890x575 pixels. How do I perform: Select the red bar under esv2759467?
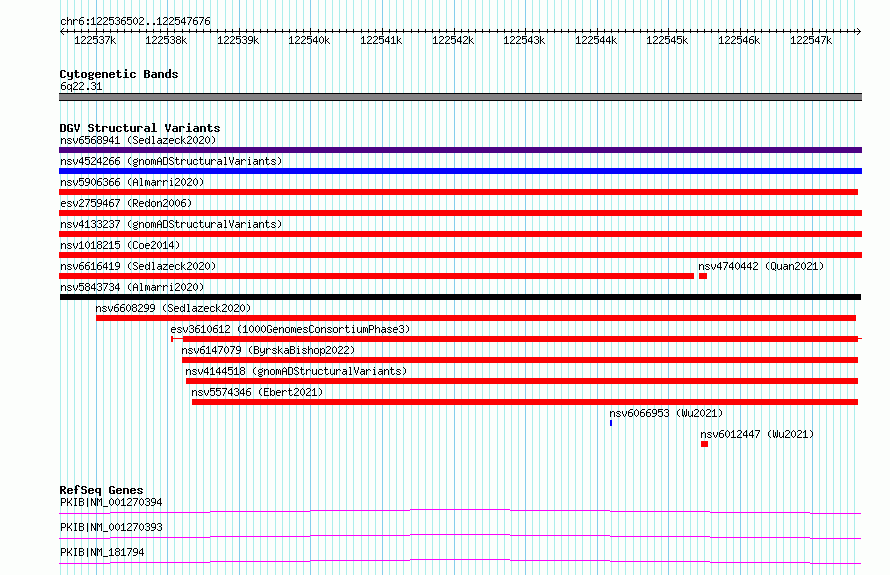460,213
